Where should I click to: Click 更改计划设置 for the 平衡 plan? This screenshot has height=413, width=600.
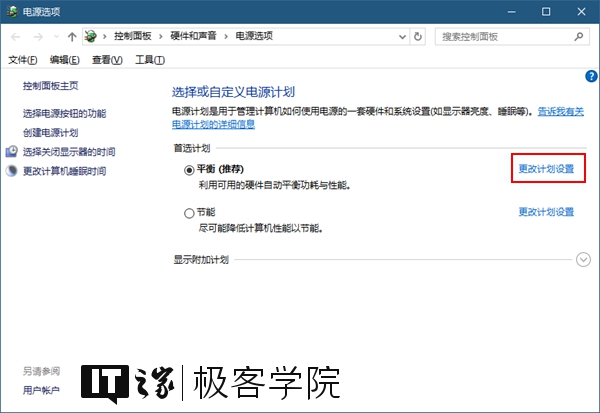(x=546, y=169)
